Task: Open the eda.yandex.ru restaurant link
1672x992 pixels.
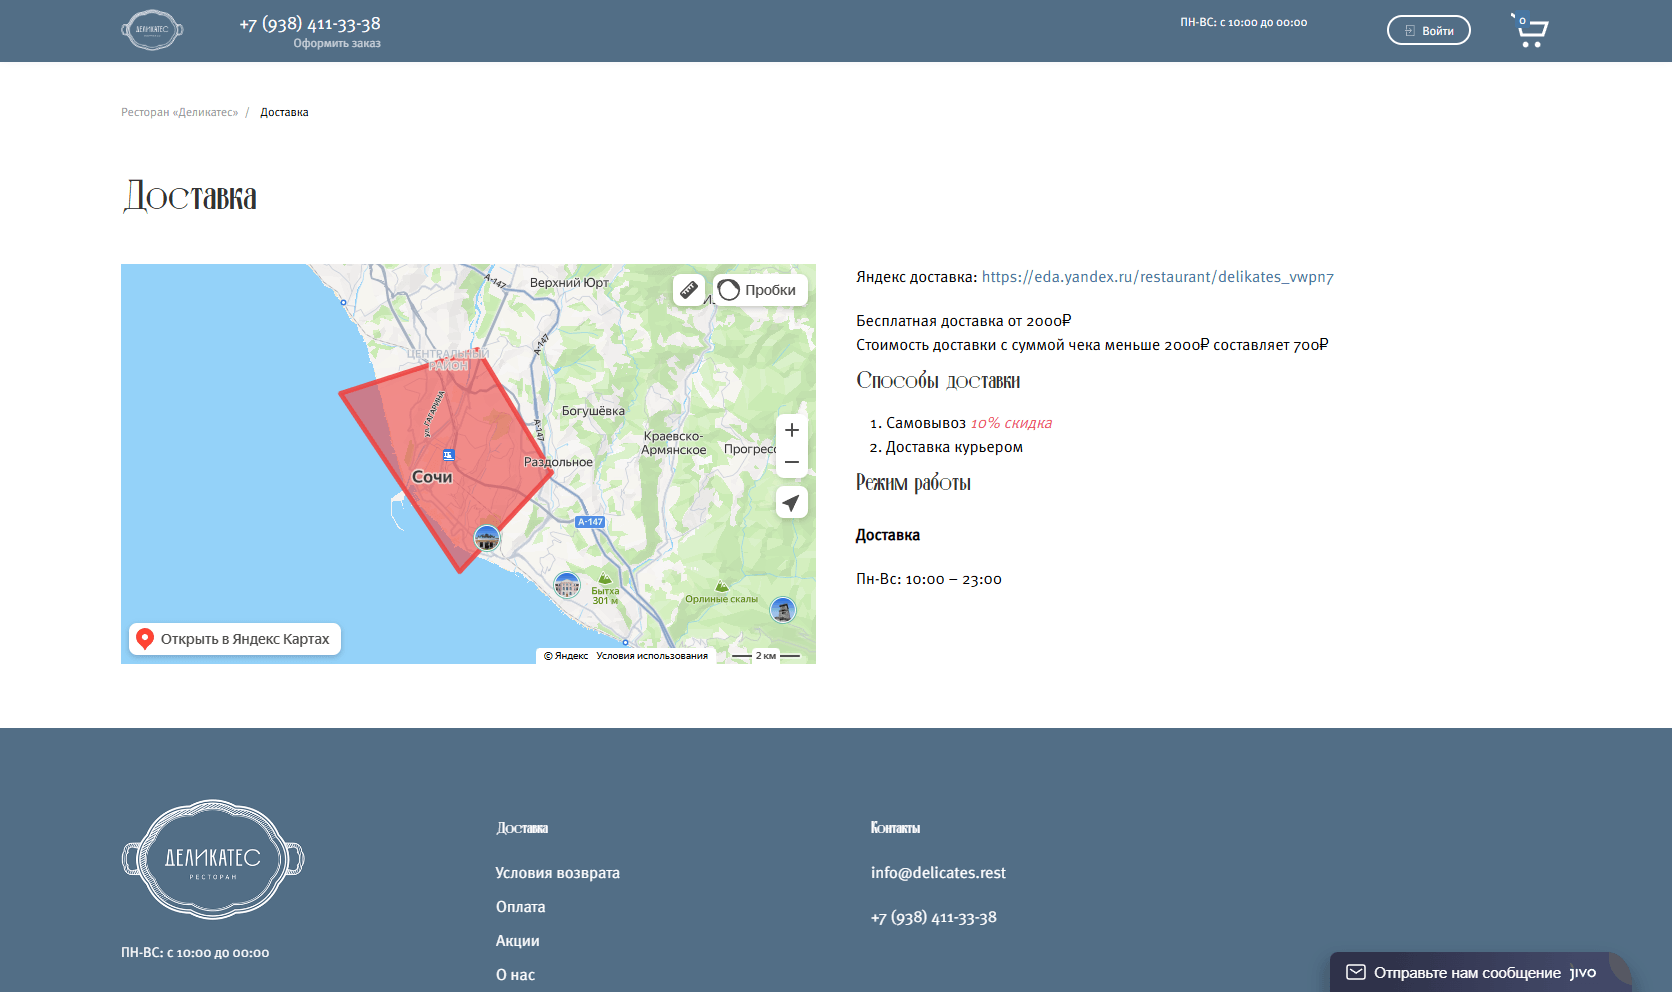Action: [1158, 277]
